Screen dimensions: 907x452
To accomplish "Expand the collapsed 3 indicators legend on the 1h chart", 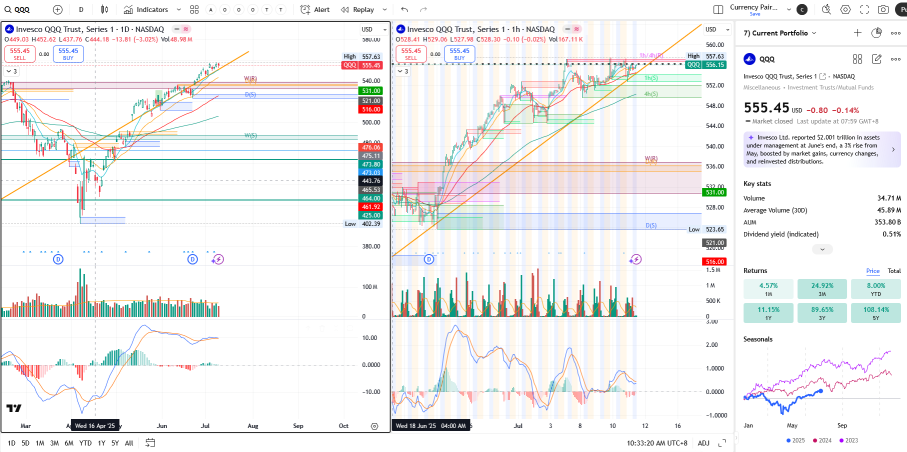I will click(403, 72).
